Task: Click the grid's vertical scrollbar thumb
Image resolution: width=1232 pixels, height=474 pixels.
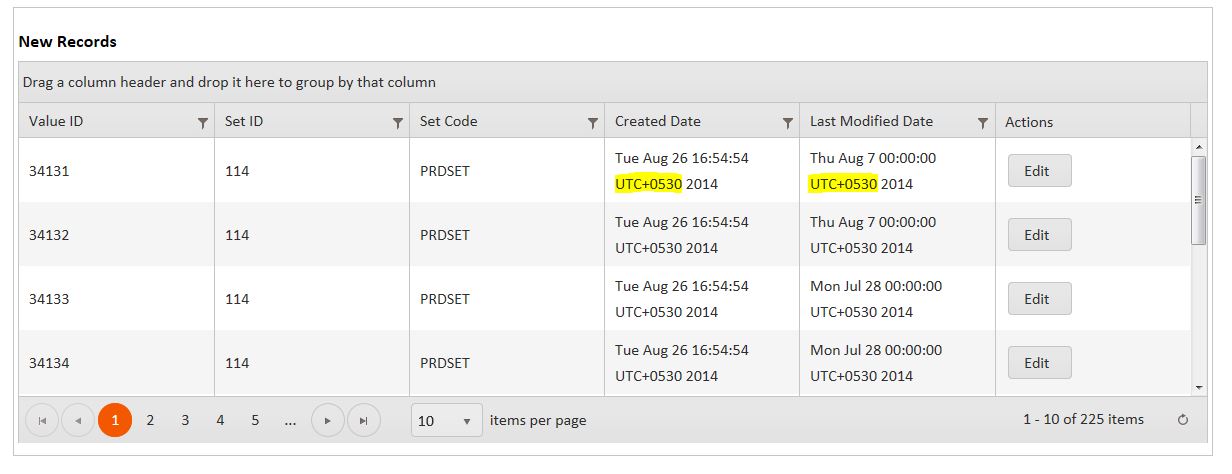Action: (1200, 200)
